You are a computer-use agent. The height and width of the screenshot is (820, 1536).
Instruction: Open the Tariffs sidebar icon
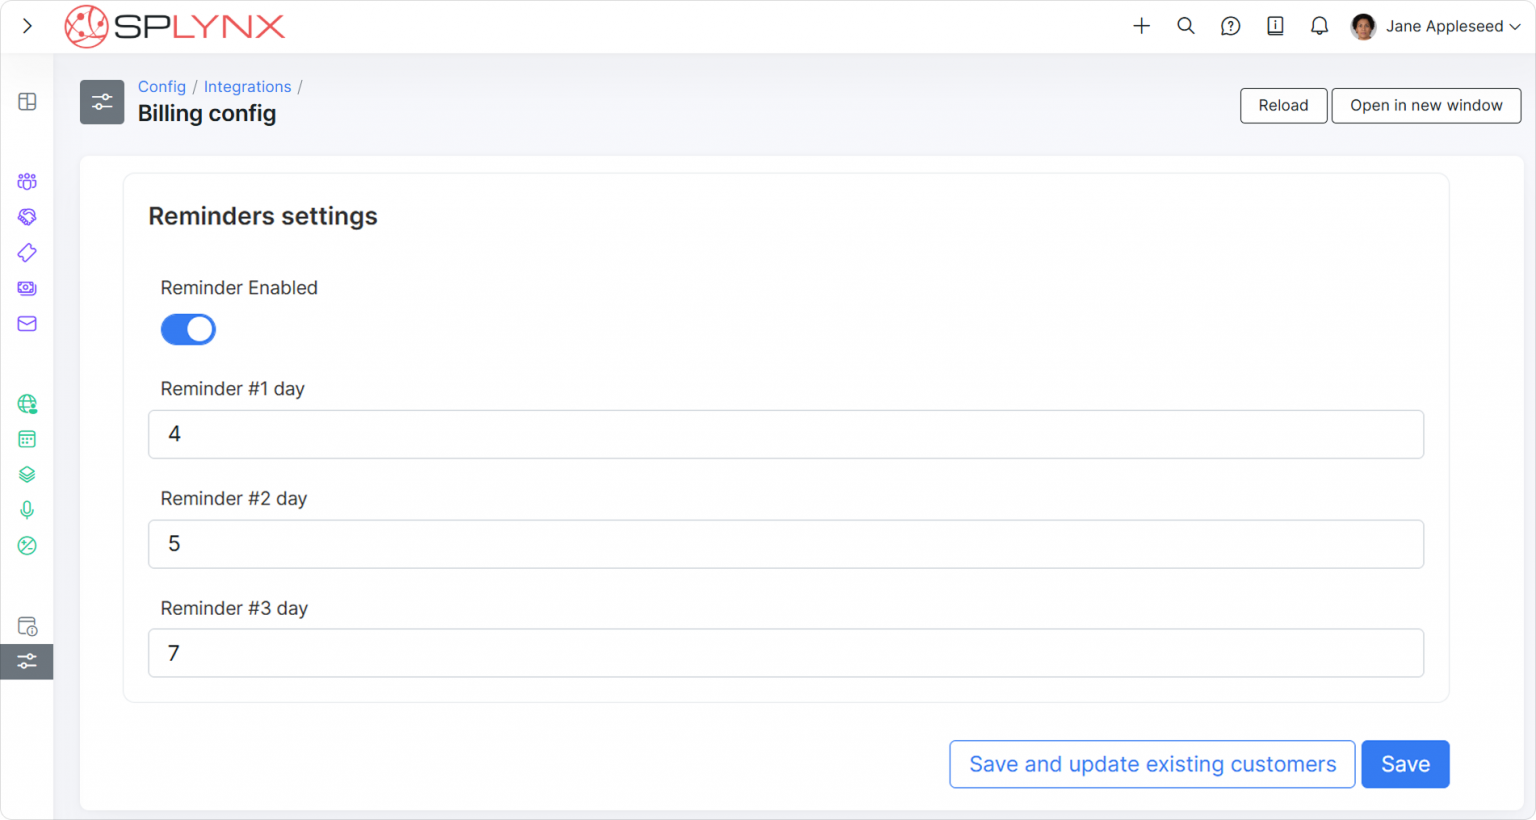pos(26,252)
